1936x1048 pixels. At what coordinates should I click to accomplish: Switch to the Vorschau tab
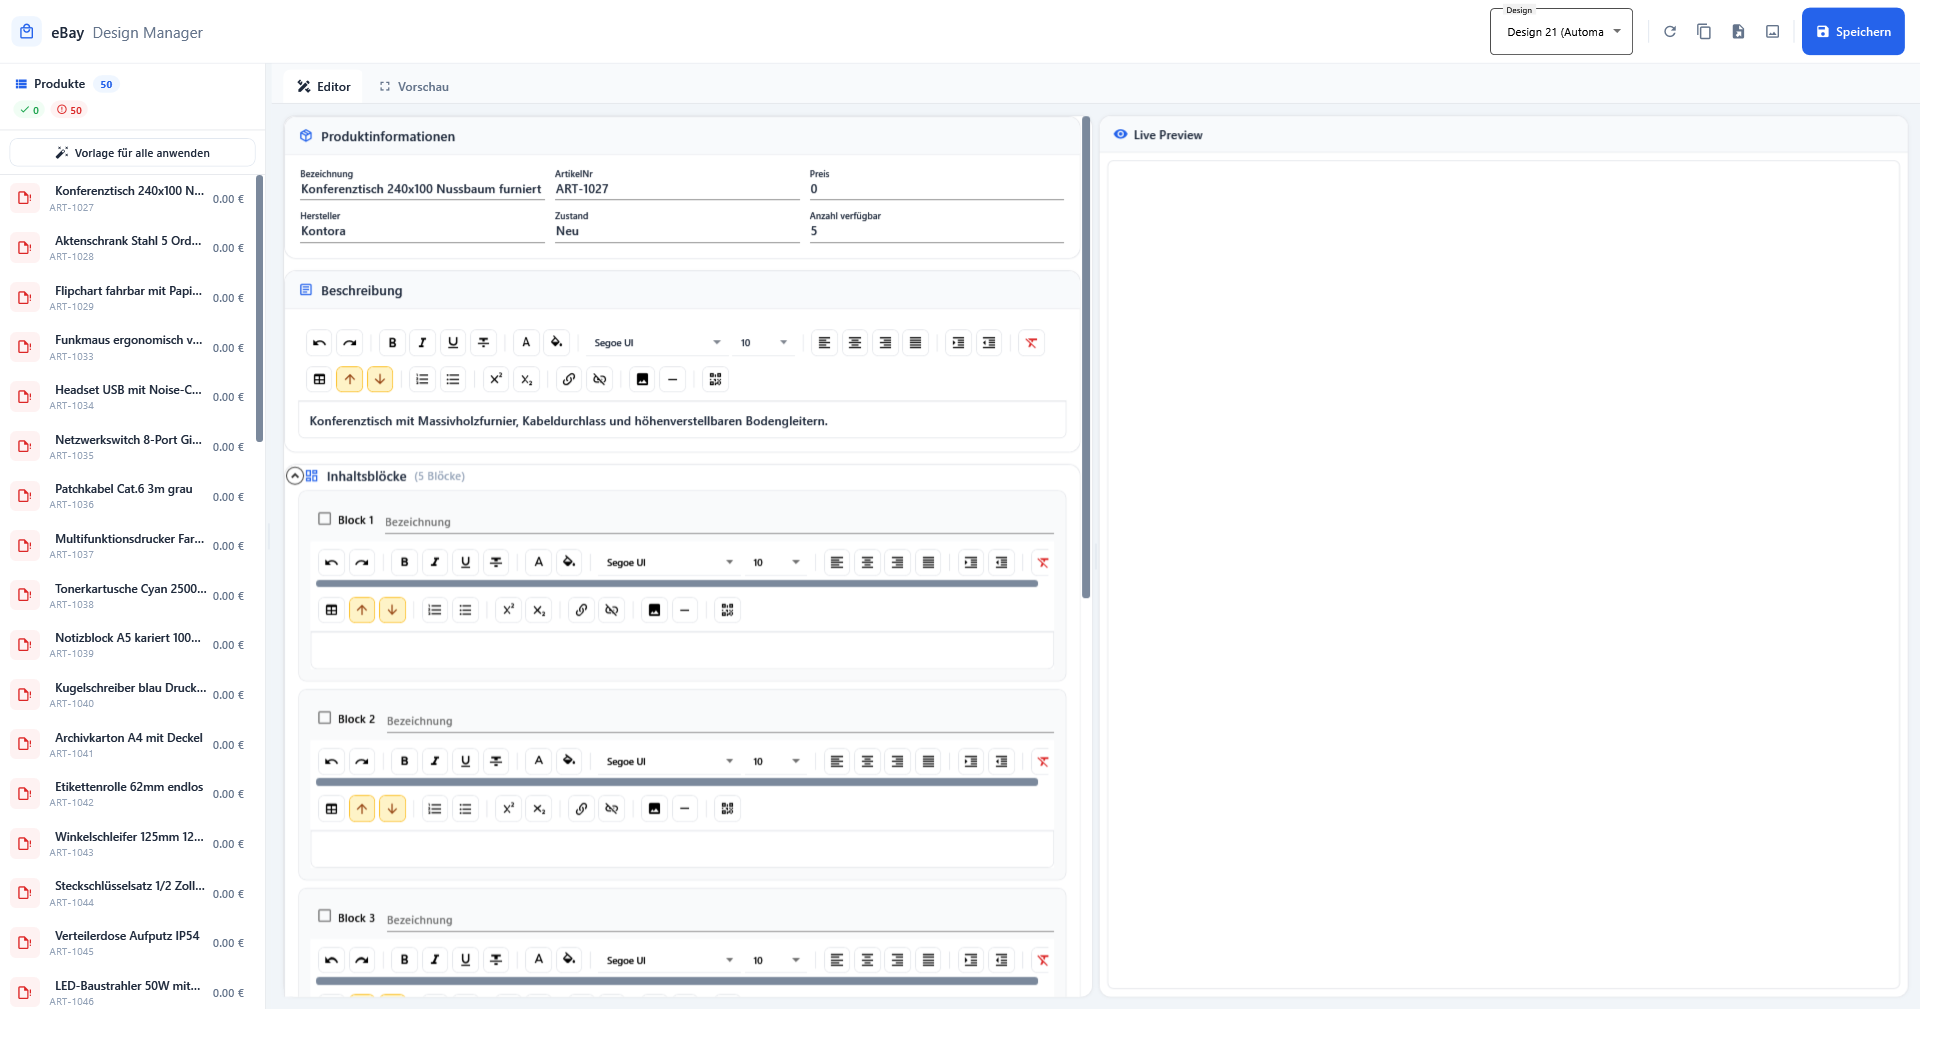(414, 87)
